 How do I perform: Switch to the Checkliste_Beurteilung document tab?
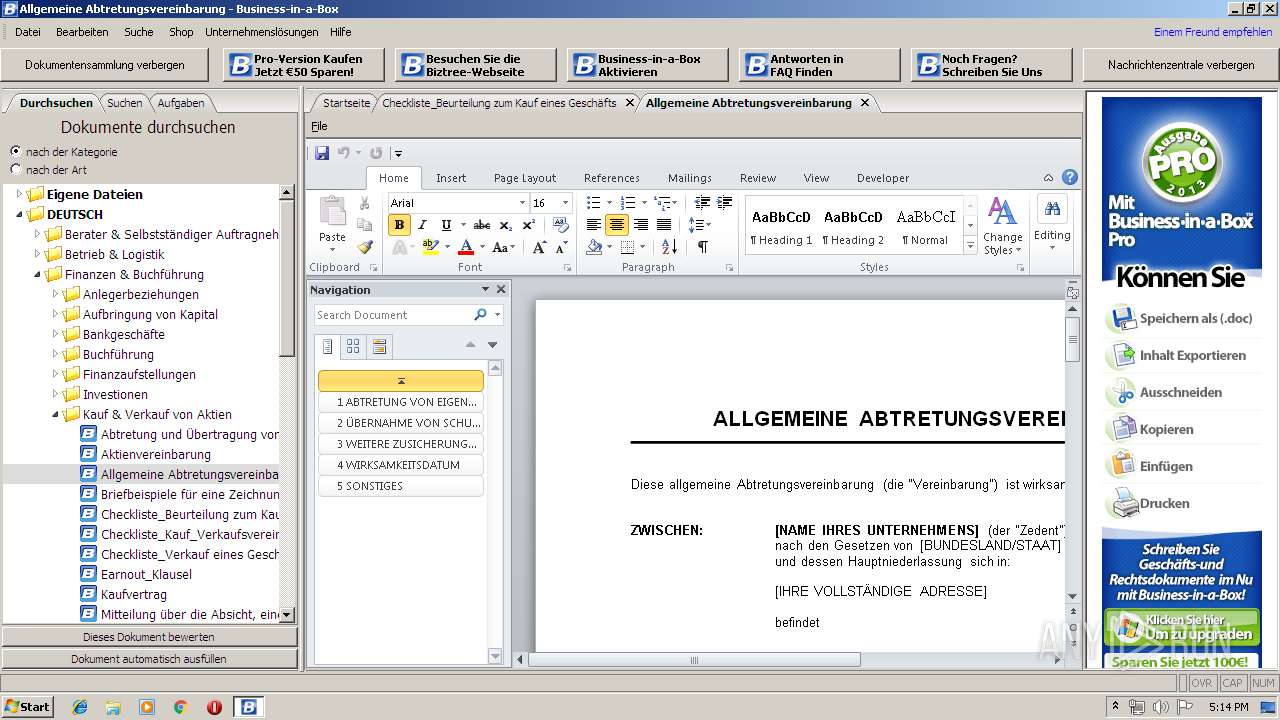pyautogui.click(x=499, y=103)
